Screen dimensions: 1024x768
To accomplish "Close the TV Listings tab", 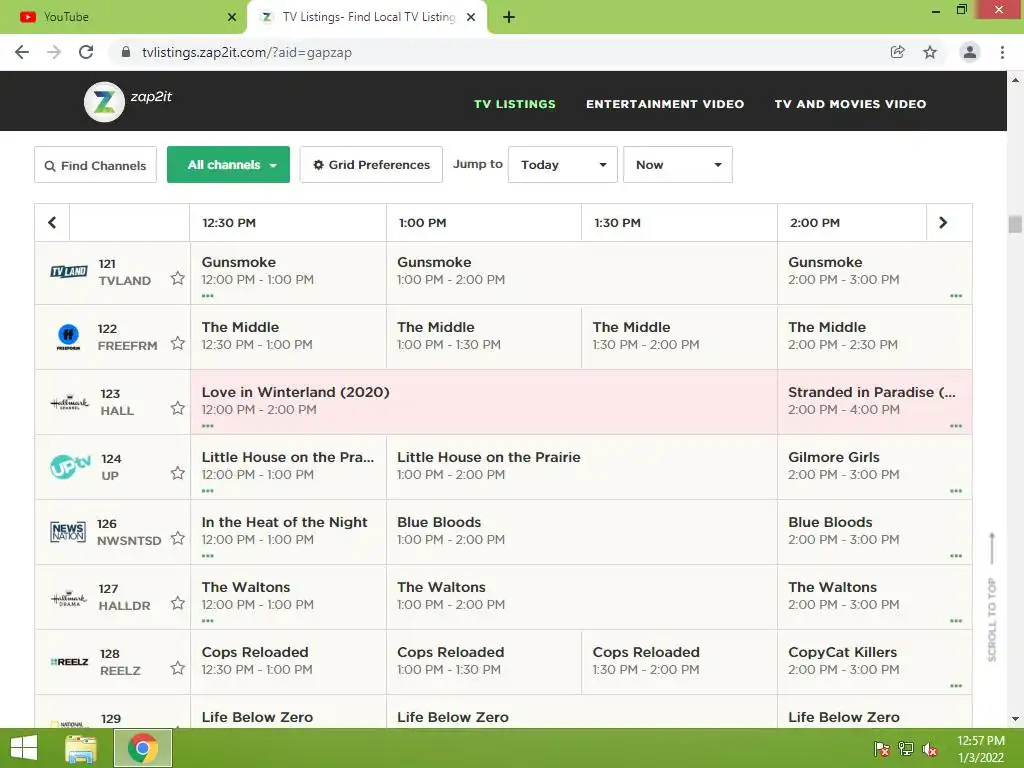I will point(471,17).
